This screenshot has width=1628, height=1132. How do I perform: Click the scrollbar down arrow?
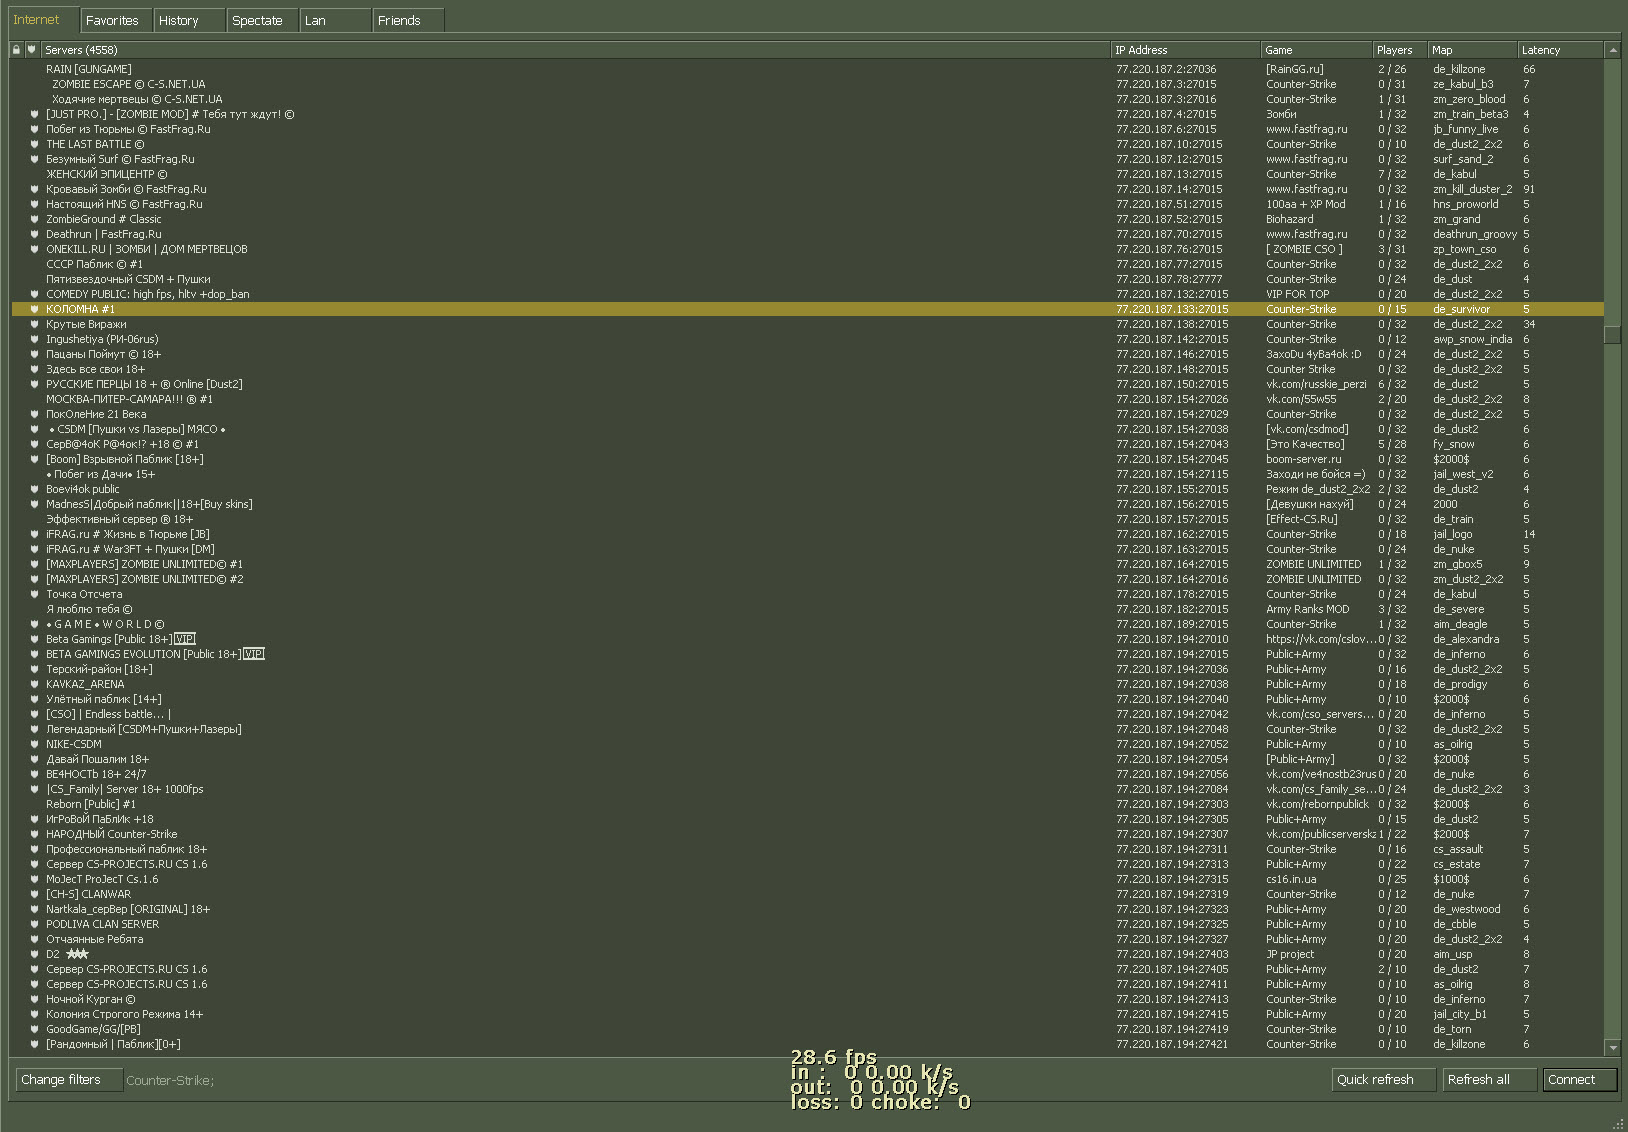click(x=1612, y=1047)
